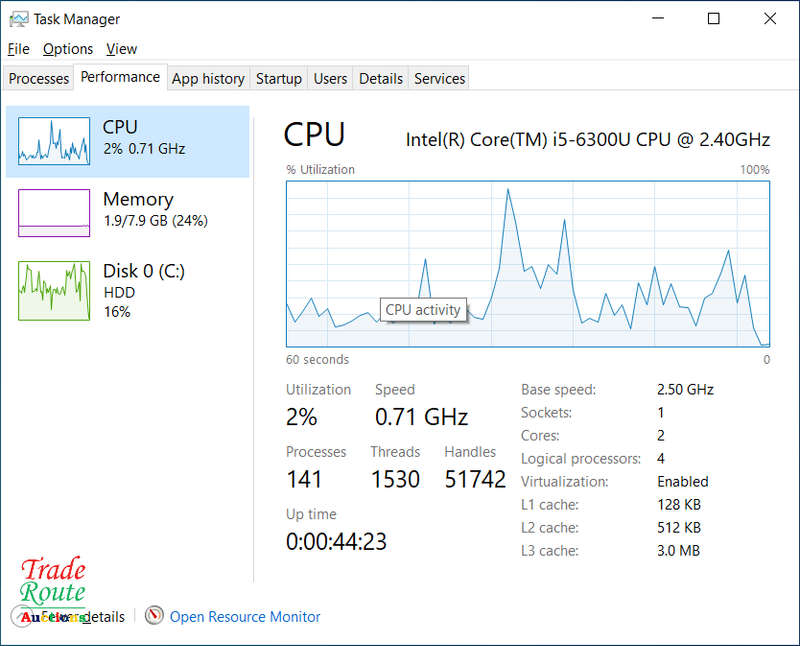Open the File menu
This screenshot has height=646, width=800.
18,49
